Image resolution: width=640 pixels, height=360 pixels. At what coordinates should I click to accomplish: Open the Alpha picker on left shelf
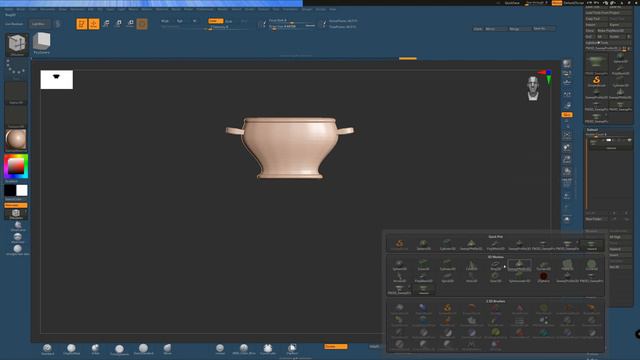pos(16,93)
